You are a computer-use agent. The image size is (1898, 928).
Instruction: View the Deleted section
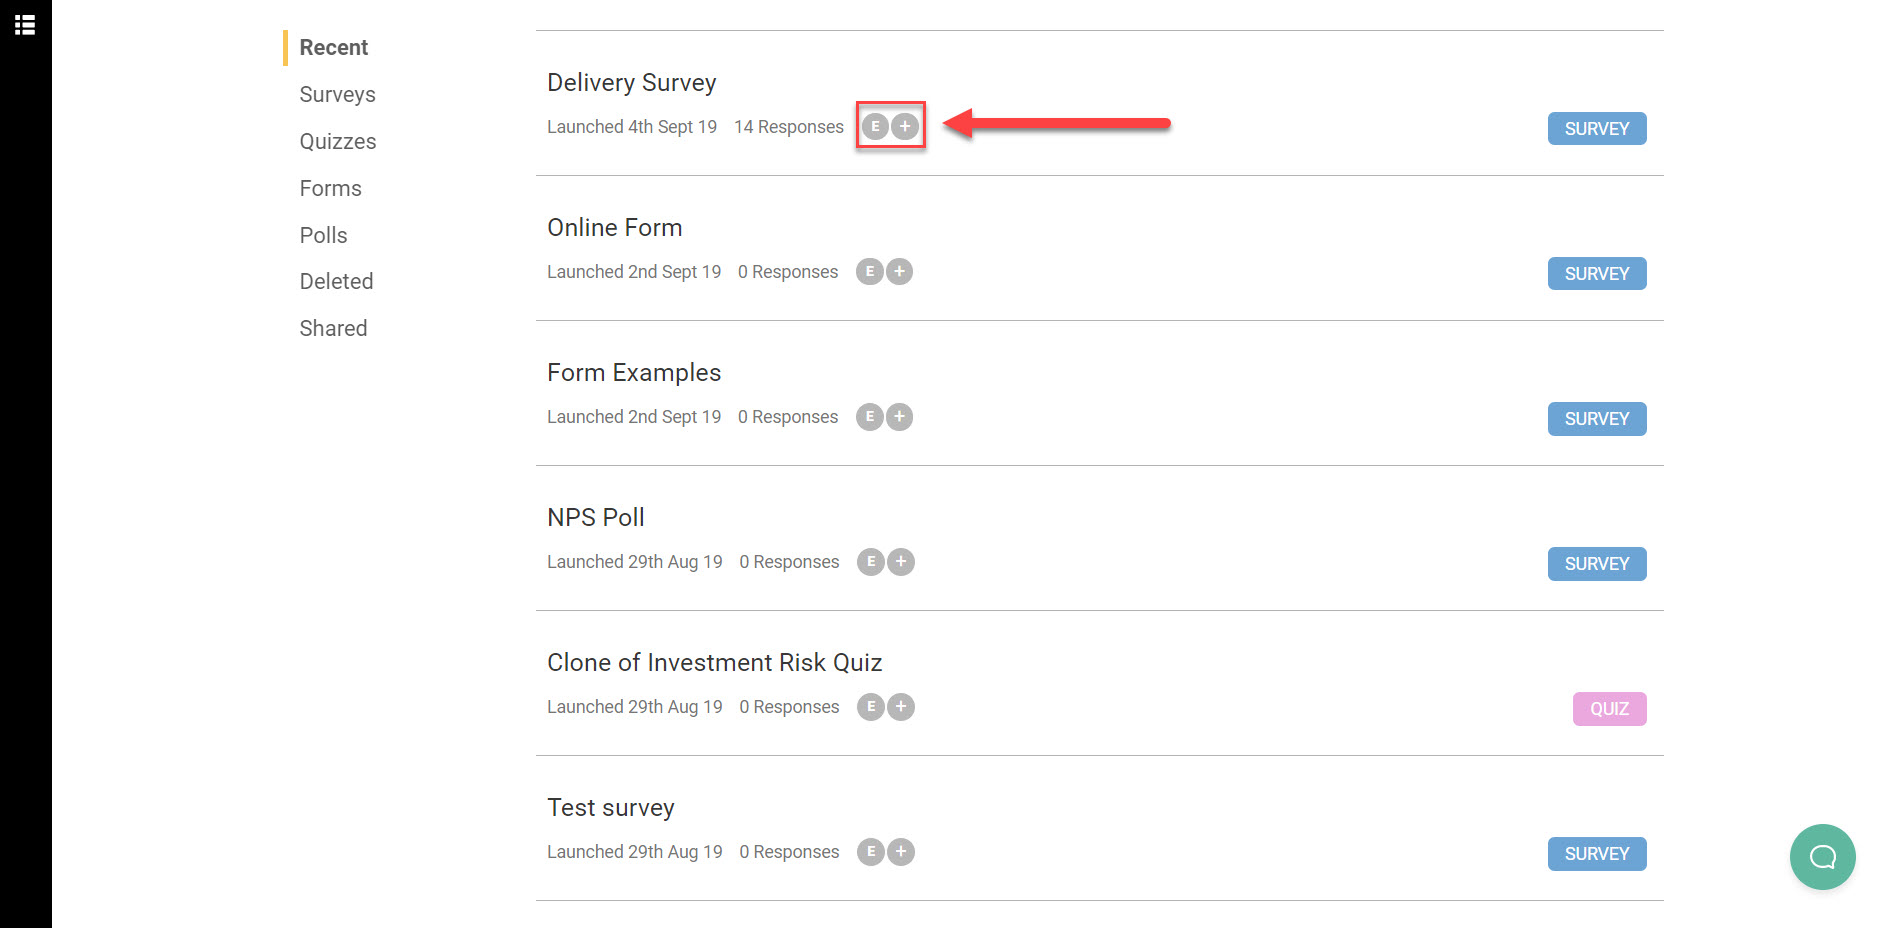[x=337, y=281]
